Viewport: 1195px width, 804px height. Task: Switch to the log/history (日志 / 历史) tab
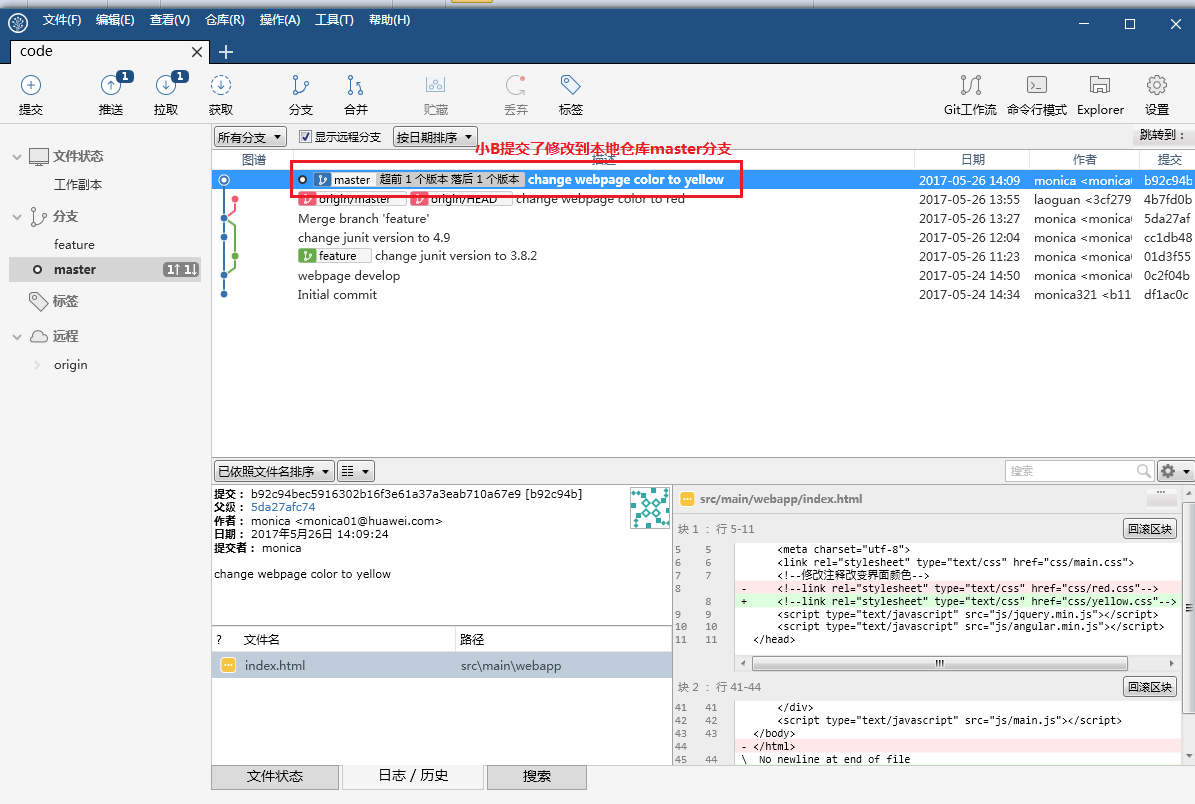click(413, 776)
